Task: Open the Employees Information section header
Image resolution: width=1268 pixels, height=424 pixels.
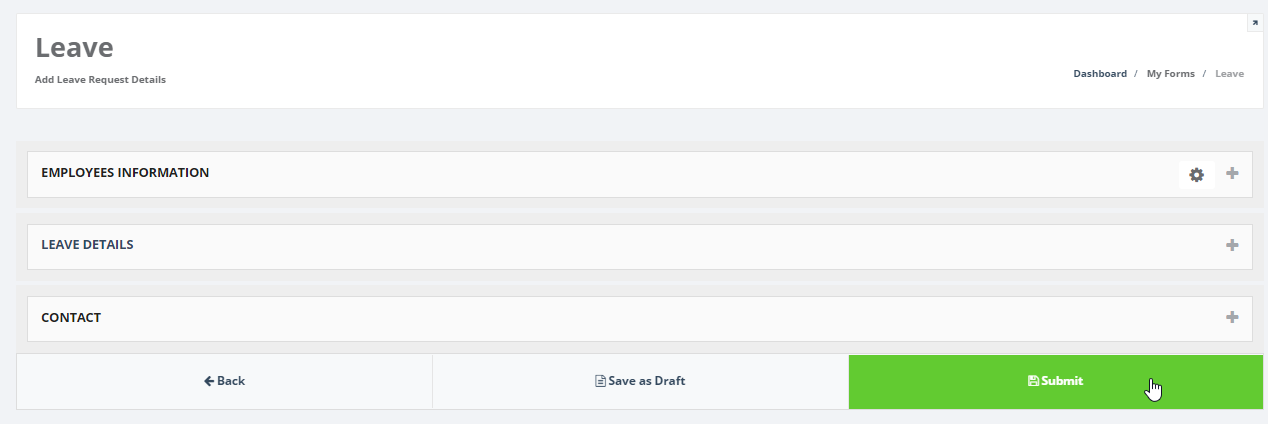Action: (125, 173)
